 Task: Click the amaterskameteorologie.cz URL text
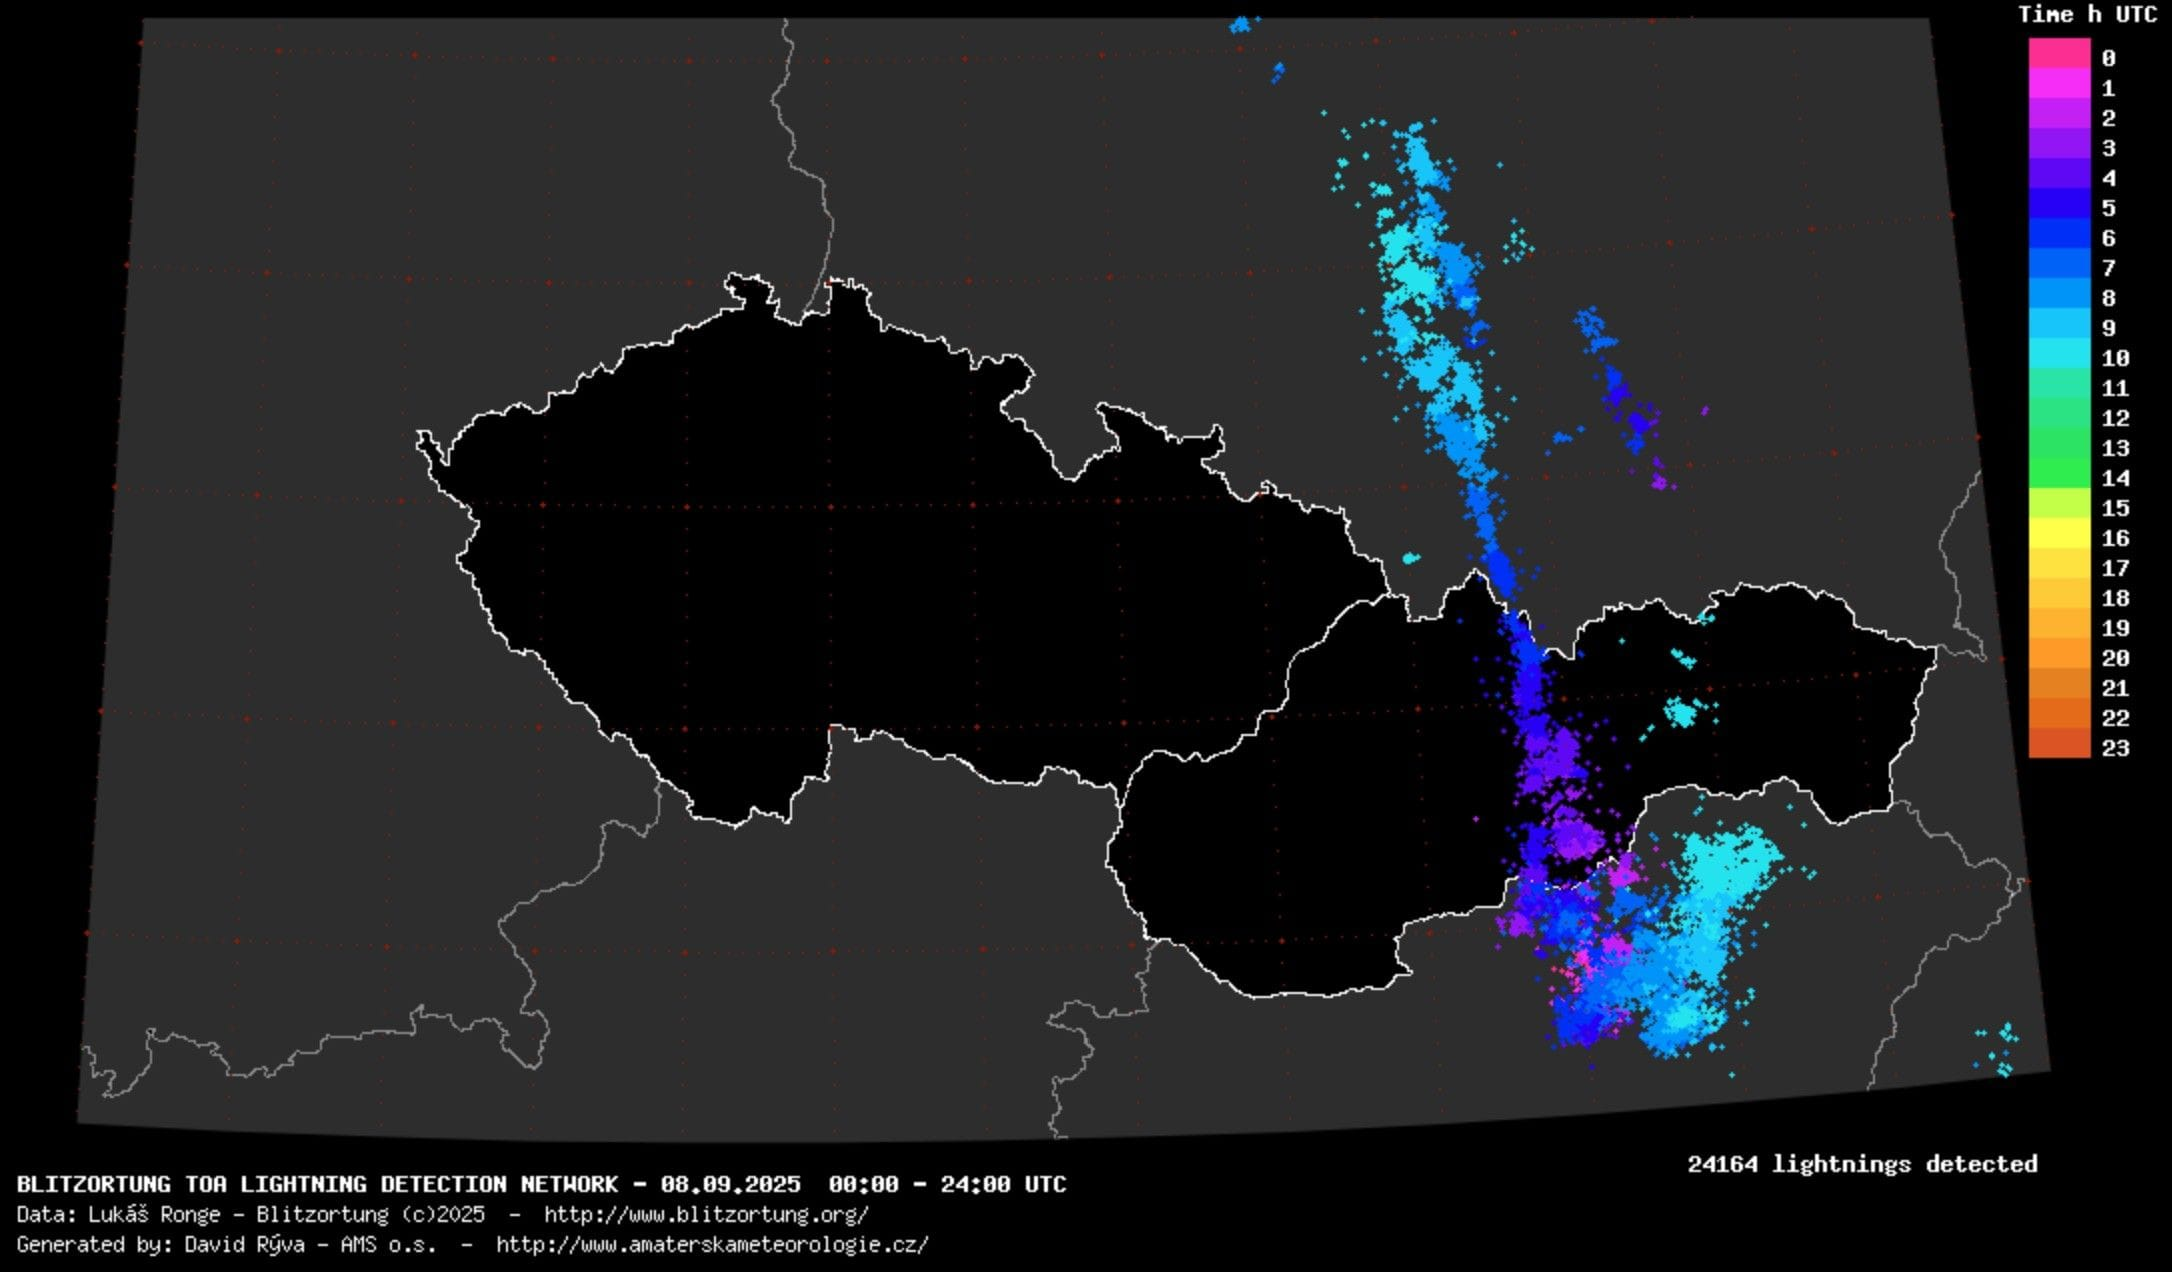712,1244
